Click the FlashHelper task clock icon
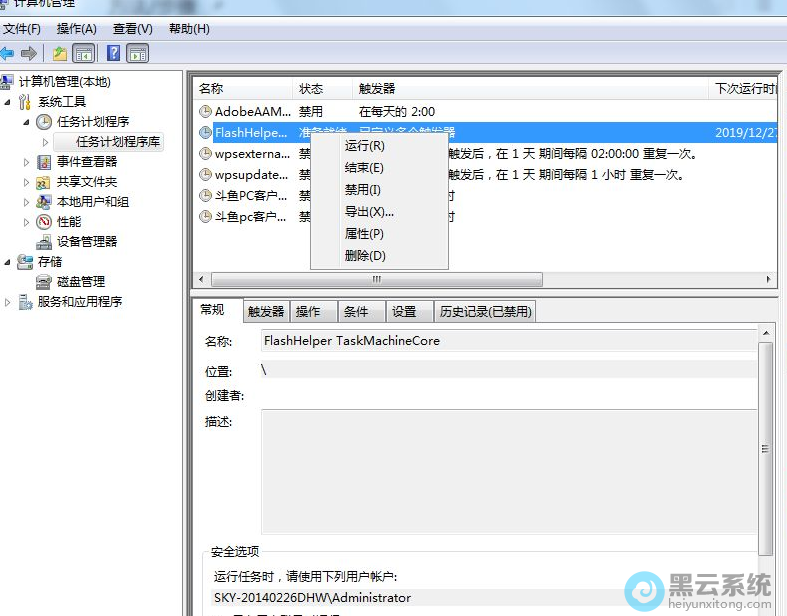The height and width of the screenshot is (616, 787). click(x=205, y=133)
